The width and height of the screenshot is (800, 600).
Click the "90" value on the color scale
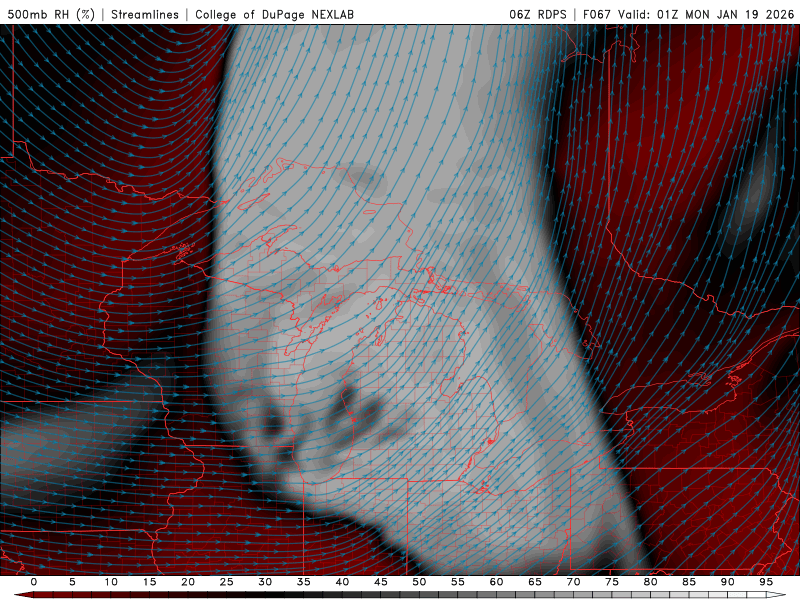[728, 582]
